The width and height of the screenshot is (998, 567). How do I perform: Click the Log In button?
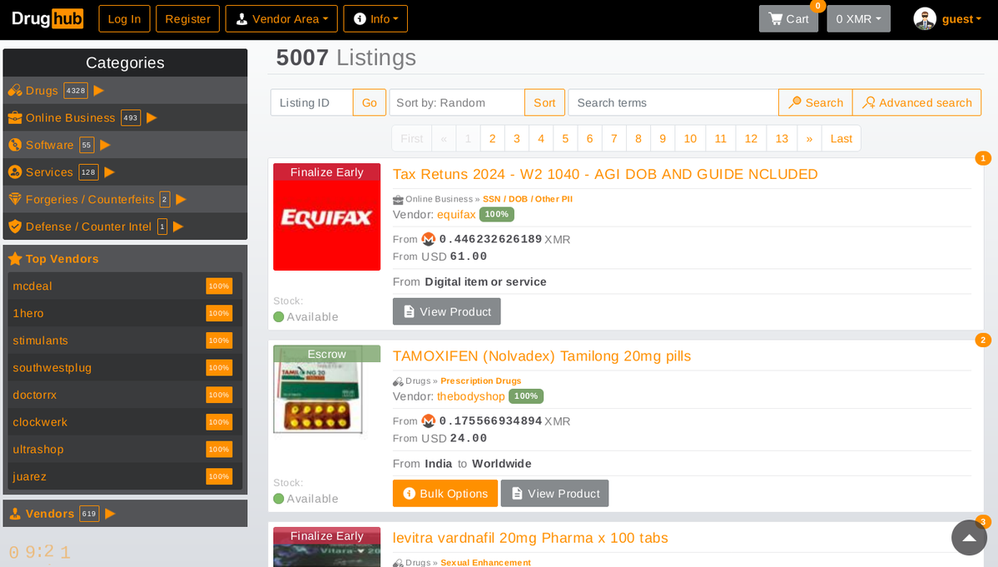[124, 19]
